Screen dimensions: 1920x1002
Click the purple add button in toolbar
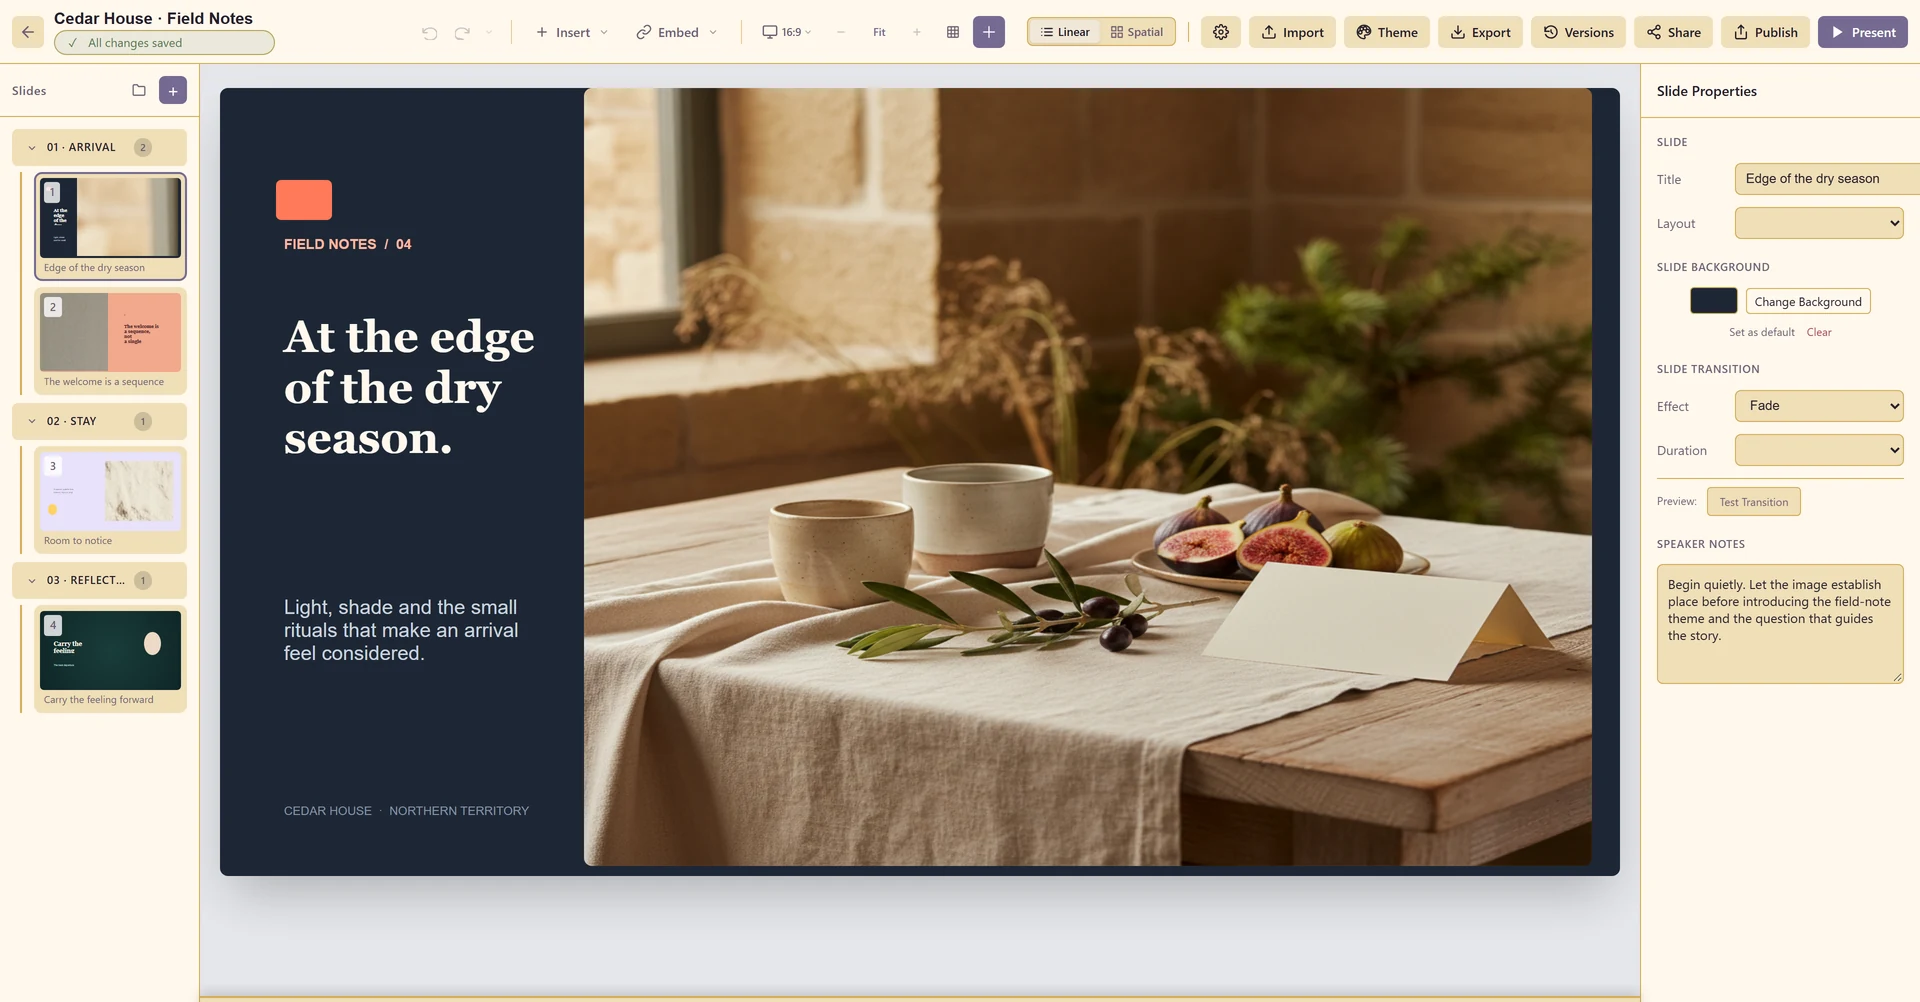pos(989,32)
